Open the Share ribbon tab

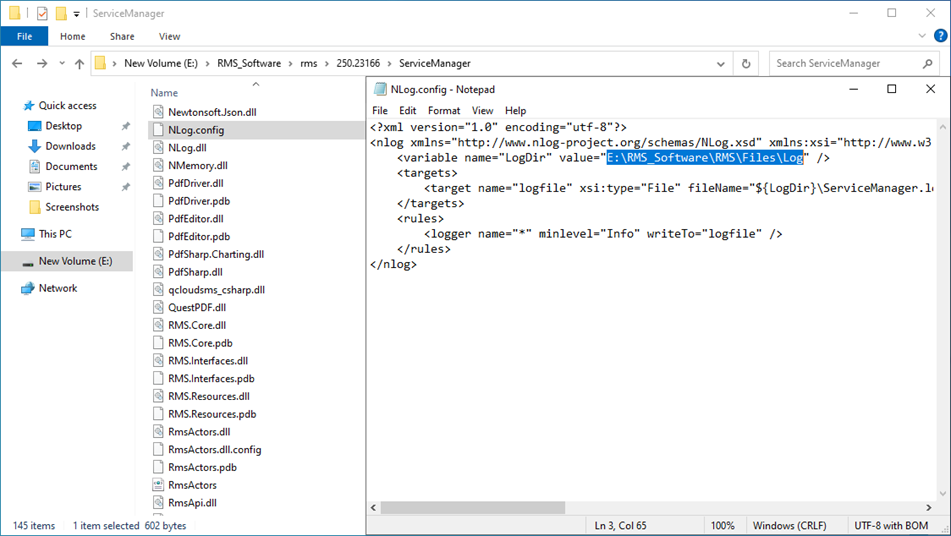pyautogui.click(x=122, y=36)
